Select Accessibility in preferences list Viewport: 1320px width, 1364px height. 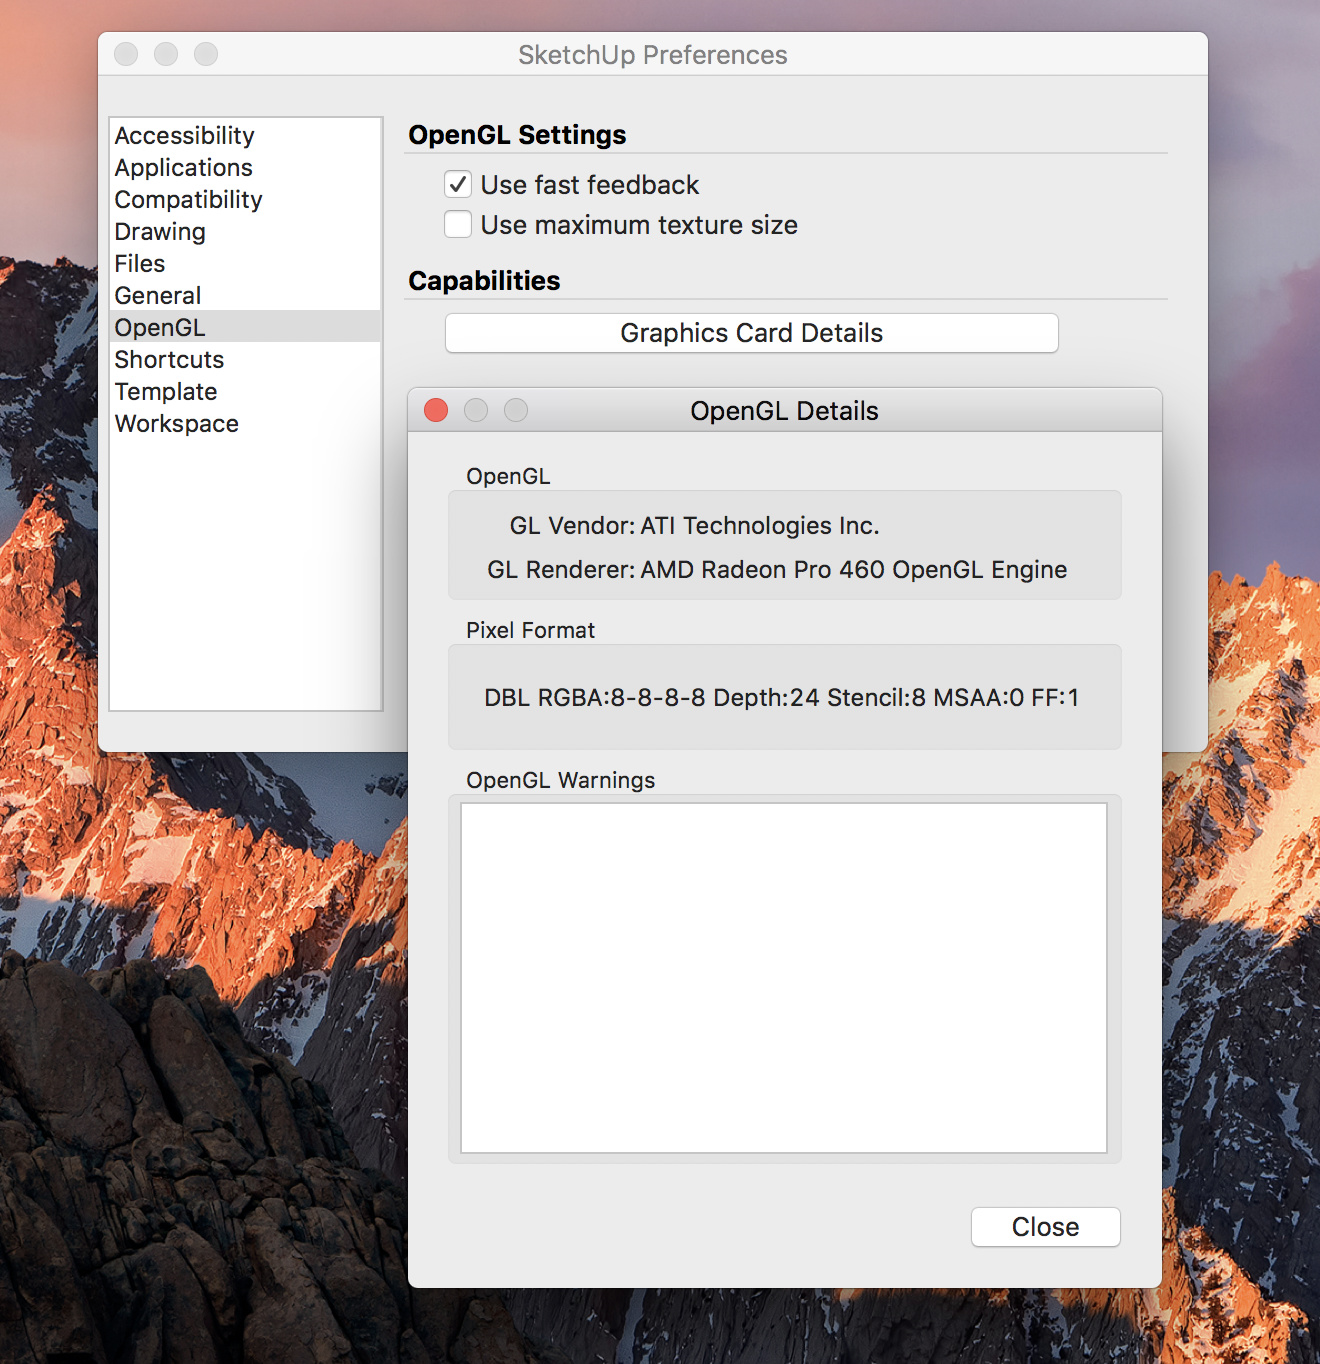[x=245, y=135]
